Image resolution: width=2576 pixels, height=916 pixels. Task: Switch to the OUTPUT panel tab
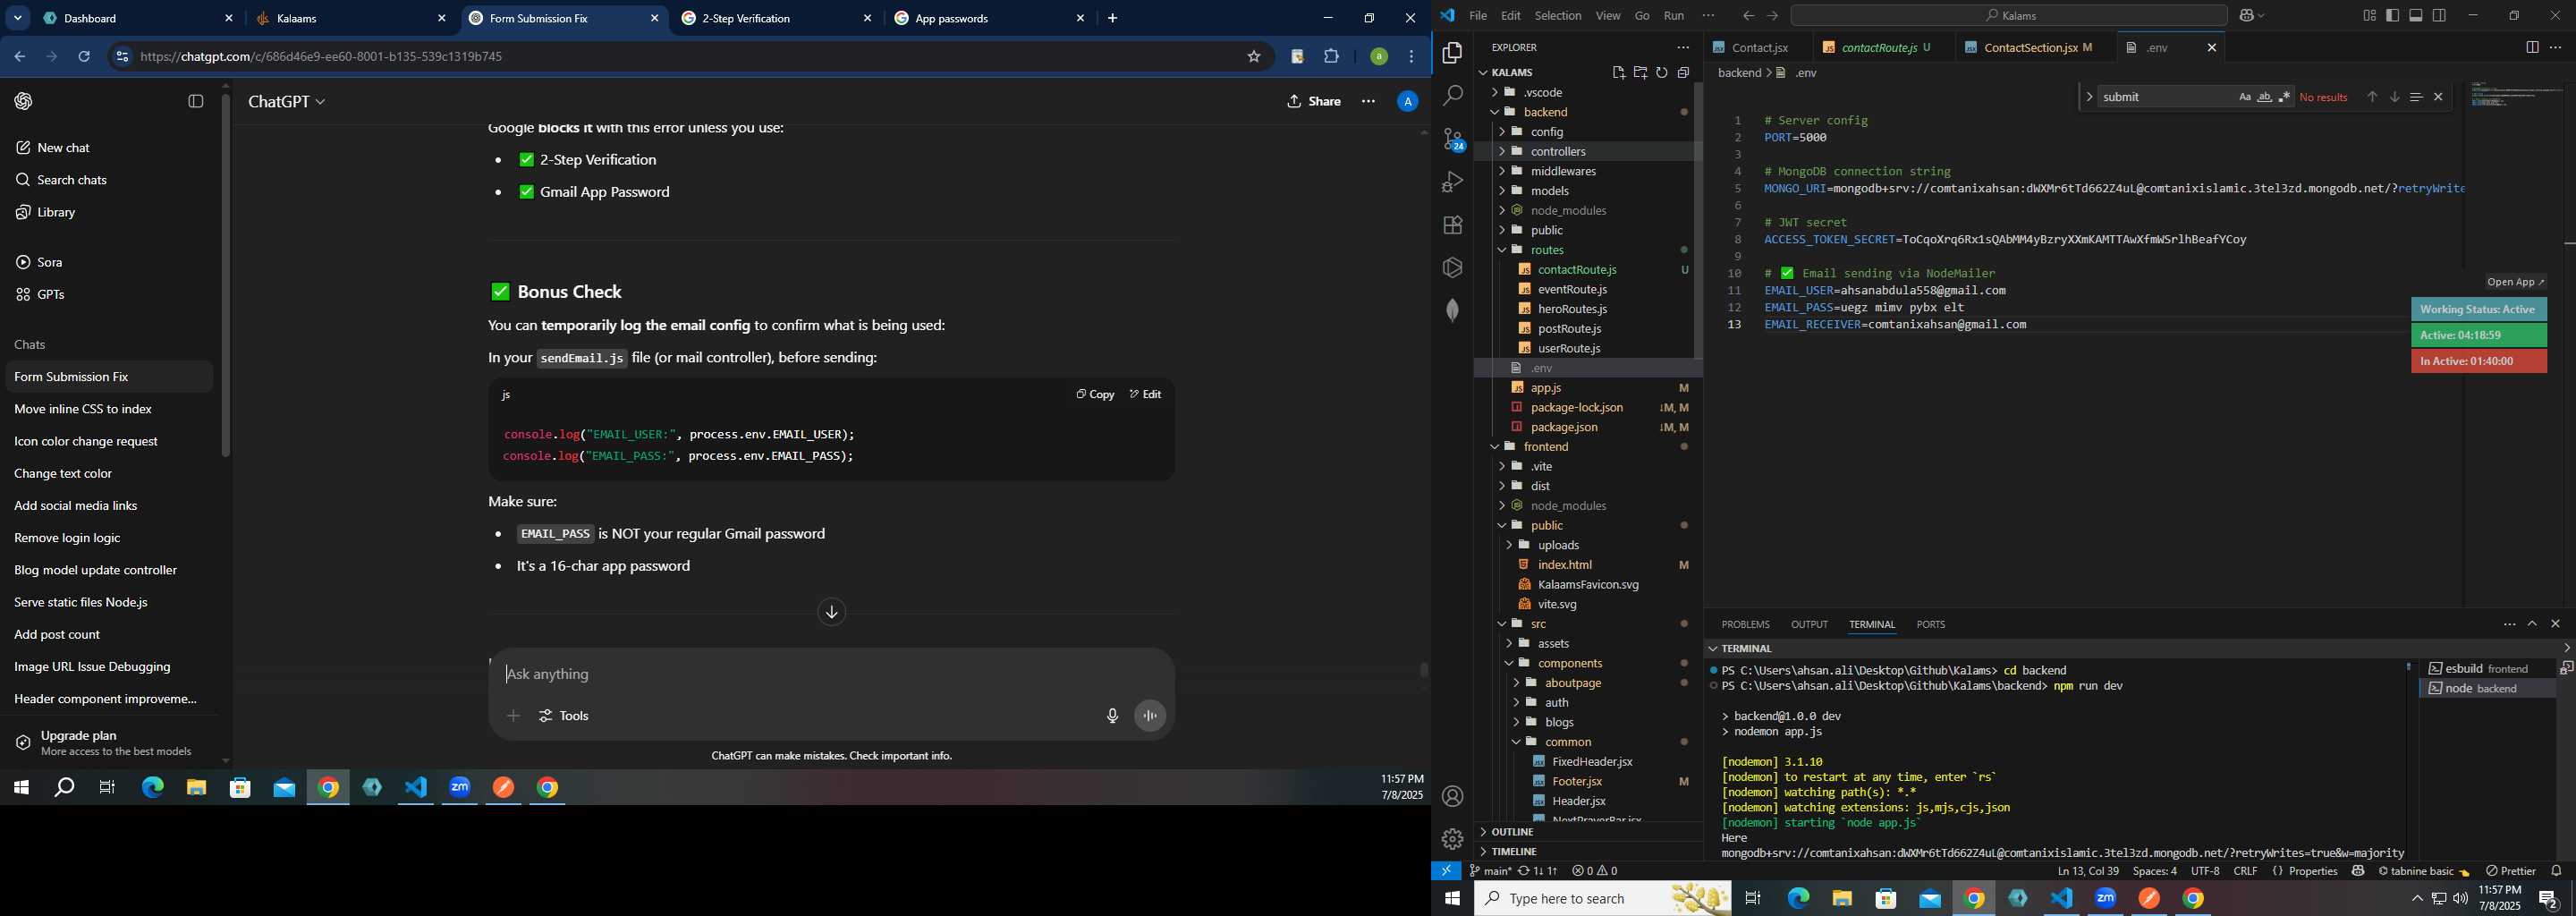click(1809, 624)
